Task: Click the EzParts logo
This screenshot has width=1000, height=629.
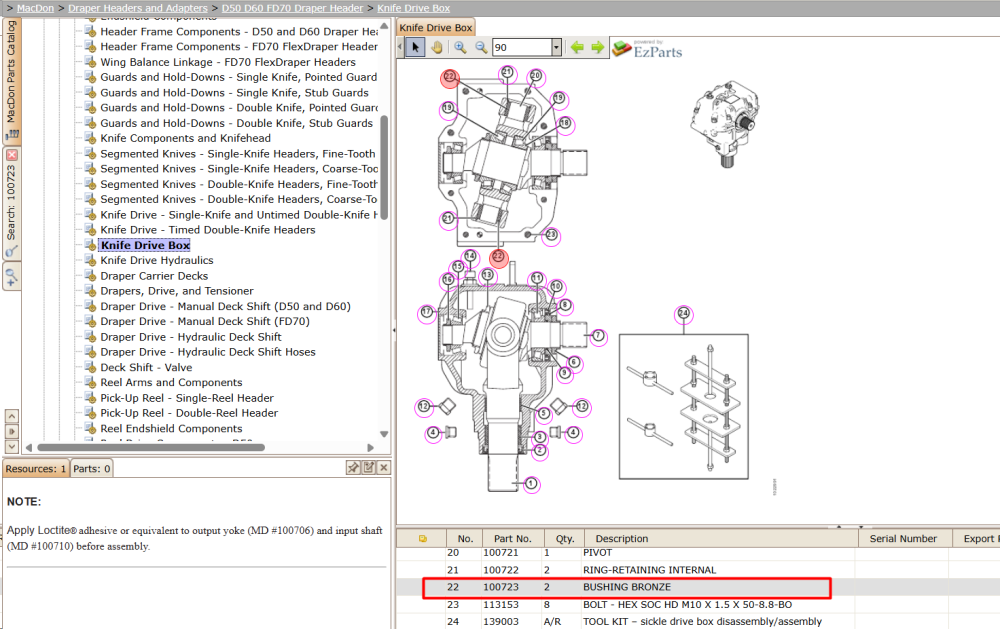Action: (x=647, y=49)
